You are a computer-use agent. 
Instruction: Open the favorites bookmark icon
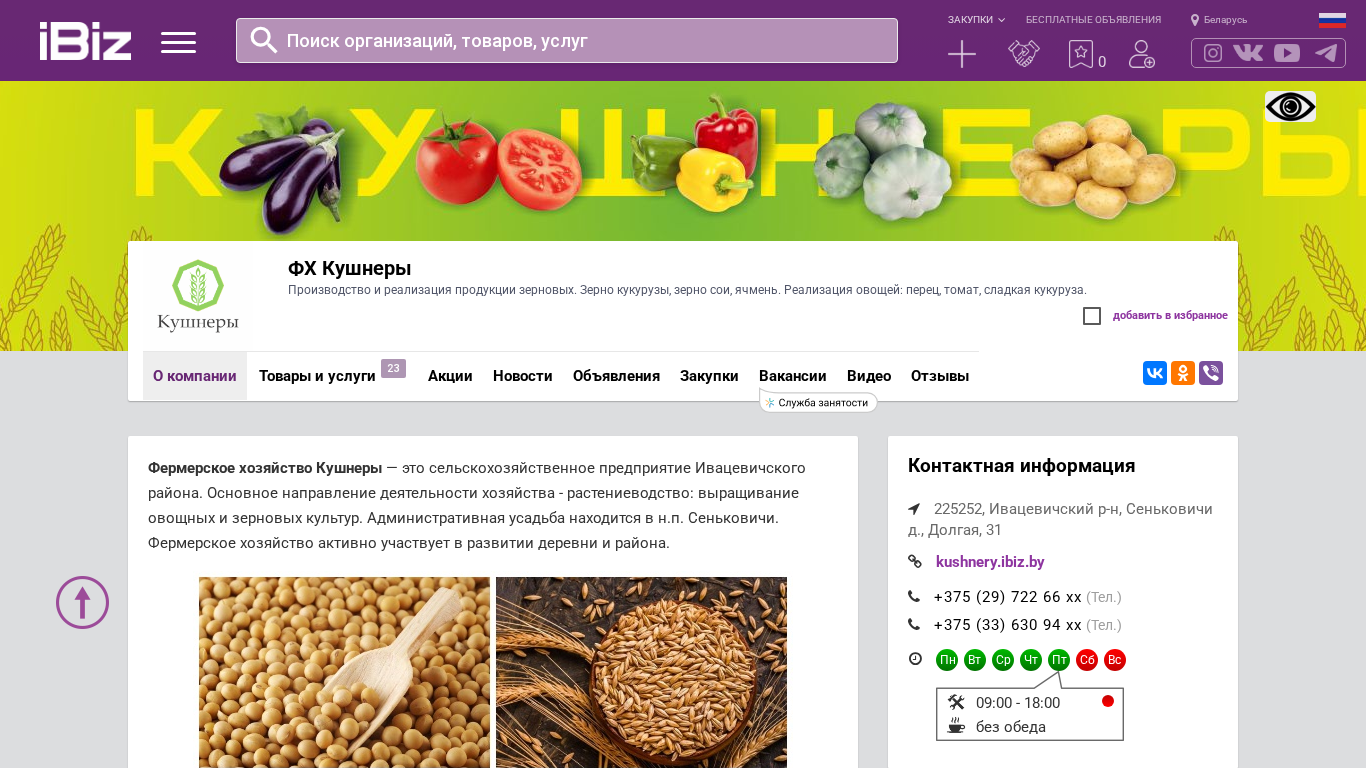tap(1081, 54)
